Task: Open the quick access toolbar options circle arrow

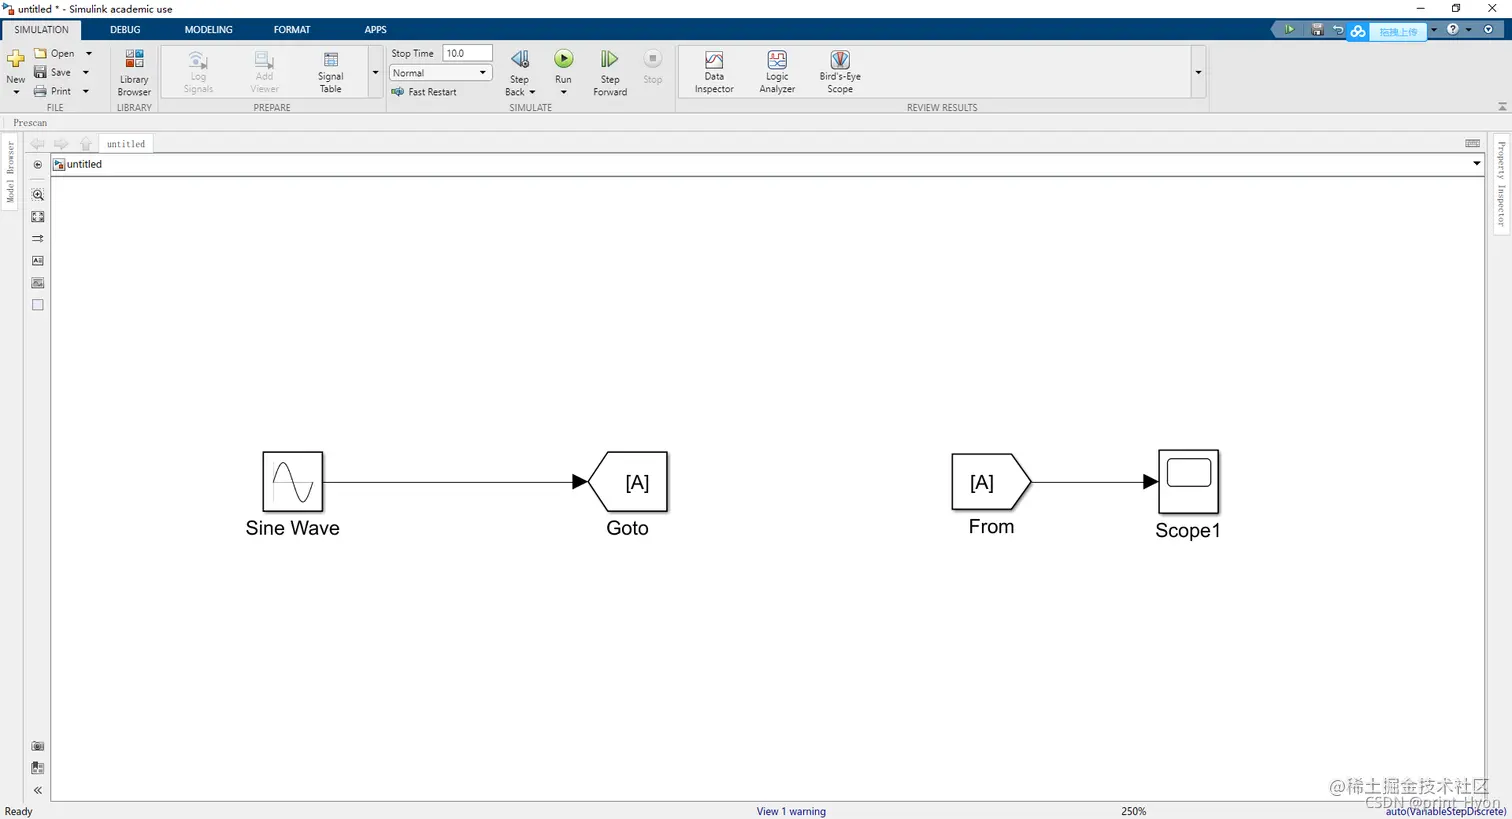Action: tap(1488, 30)
